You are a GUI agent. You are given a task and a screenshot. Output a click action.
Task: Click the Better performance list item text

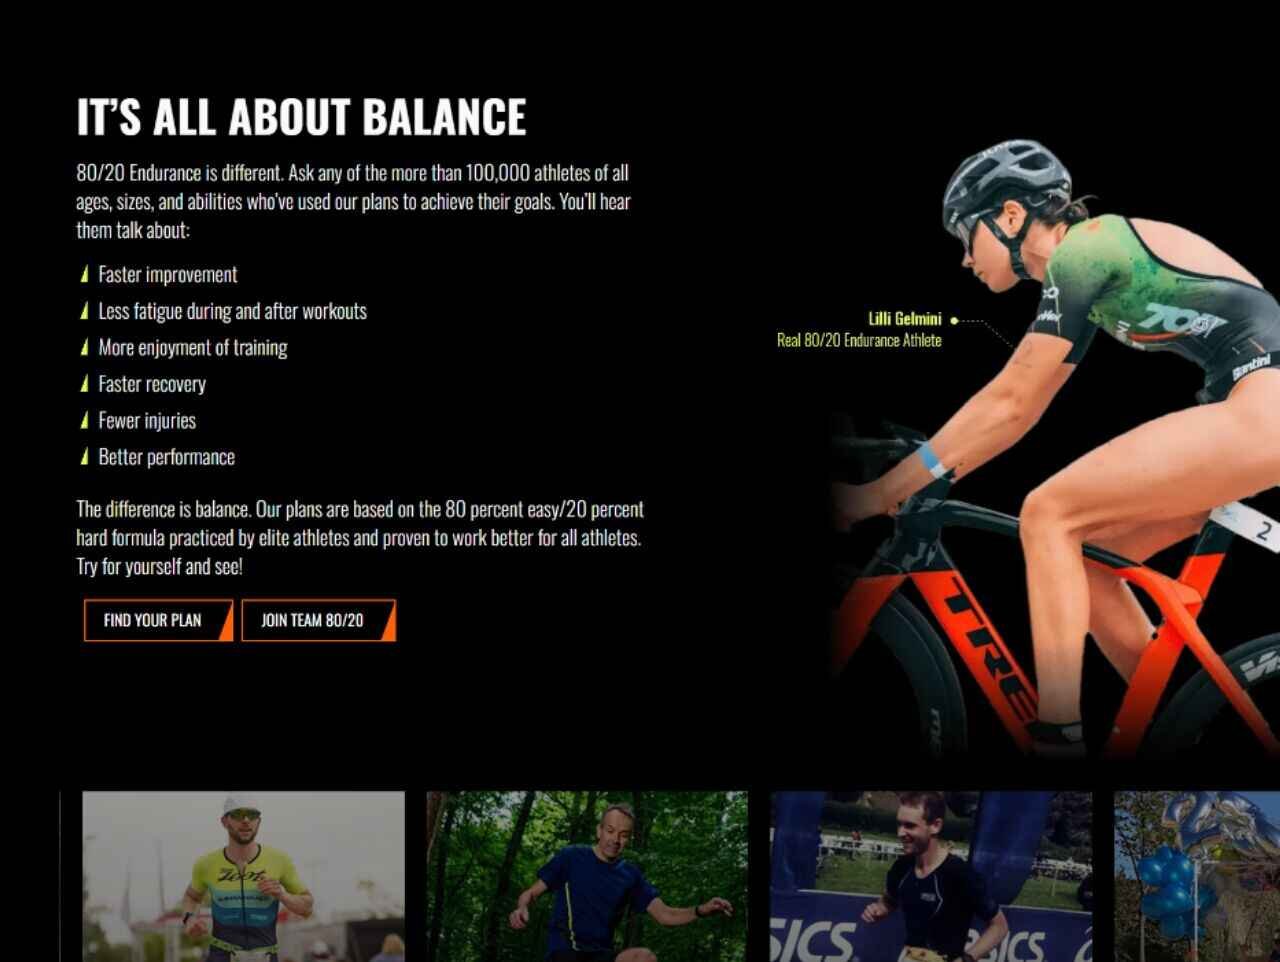166,457
